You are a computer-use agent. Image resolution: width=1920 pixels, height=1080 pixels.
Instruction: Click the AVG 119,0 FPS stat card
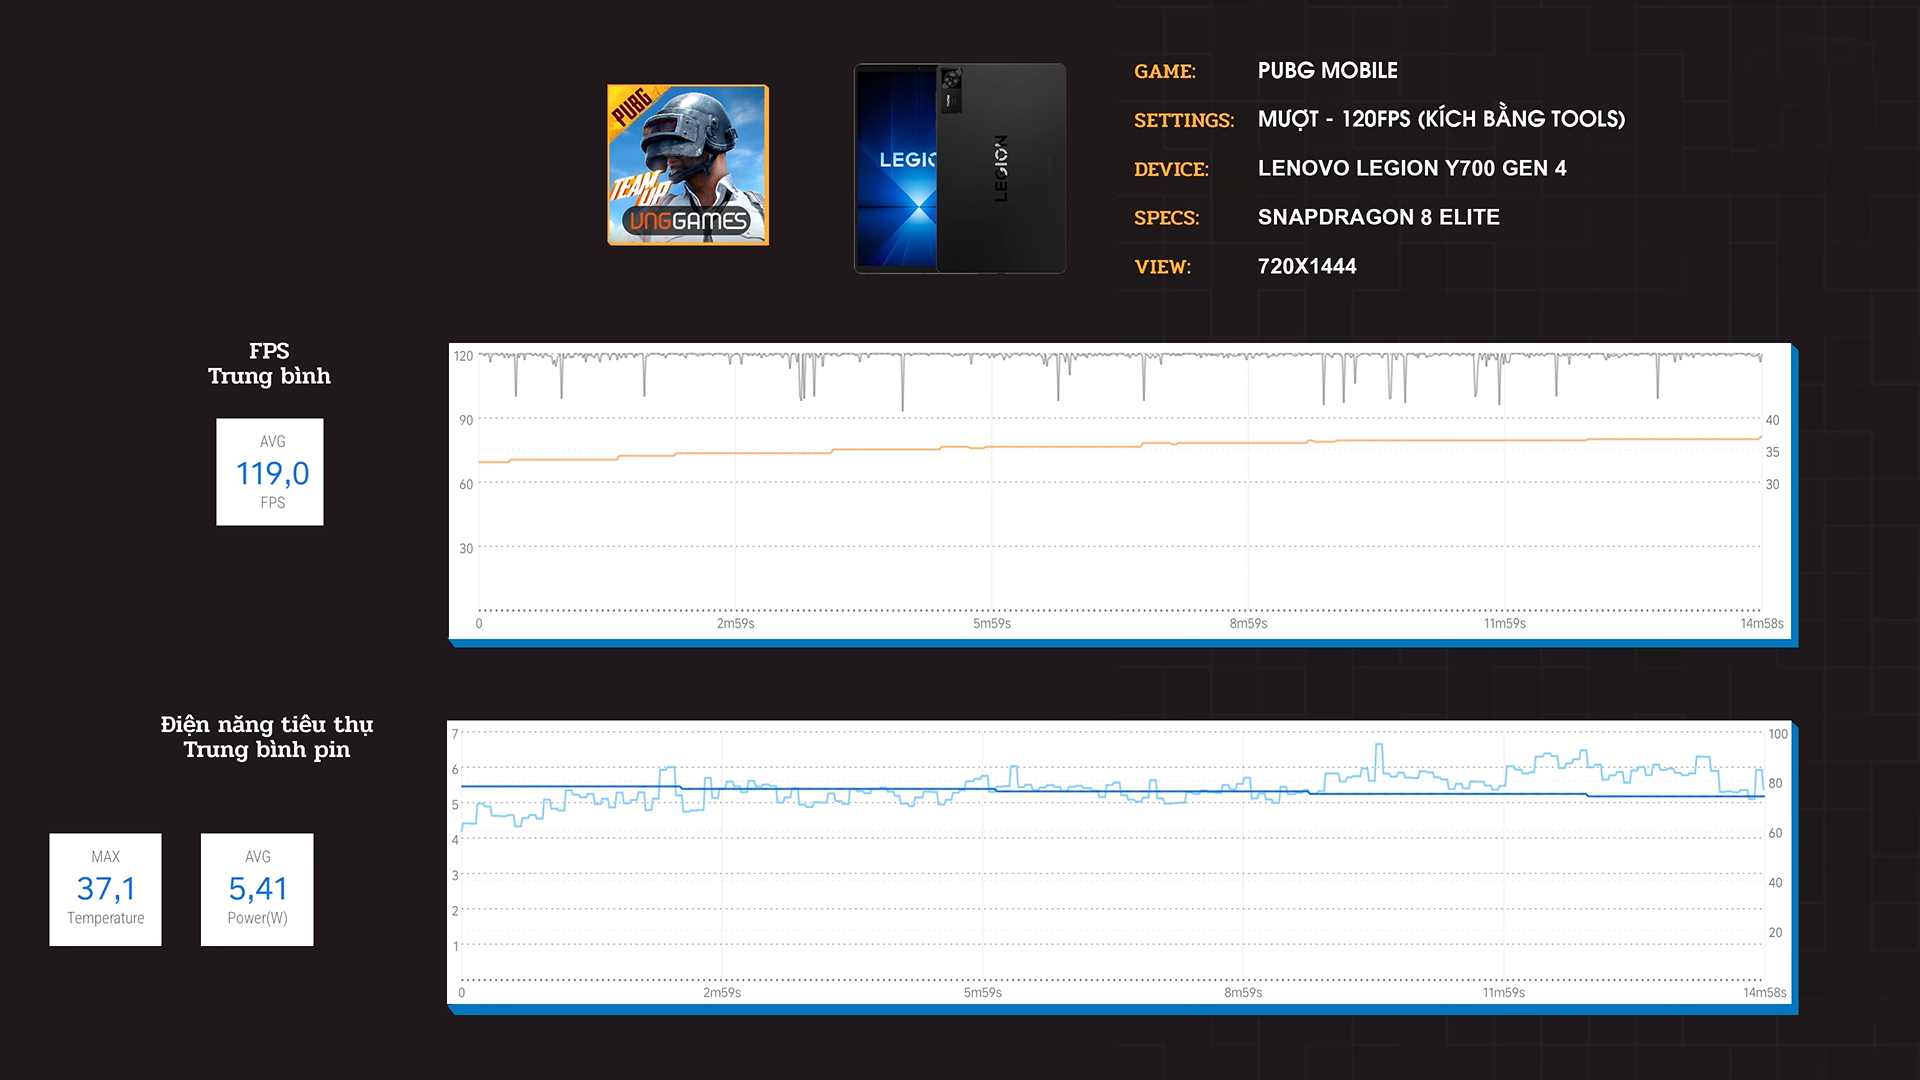click(269, 472)
